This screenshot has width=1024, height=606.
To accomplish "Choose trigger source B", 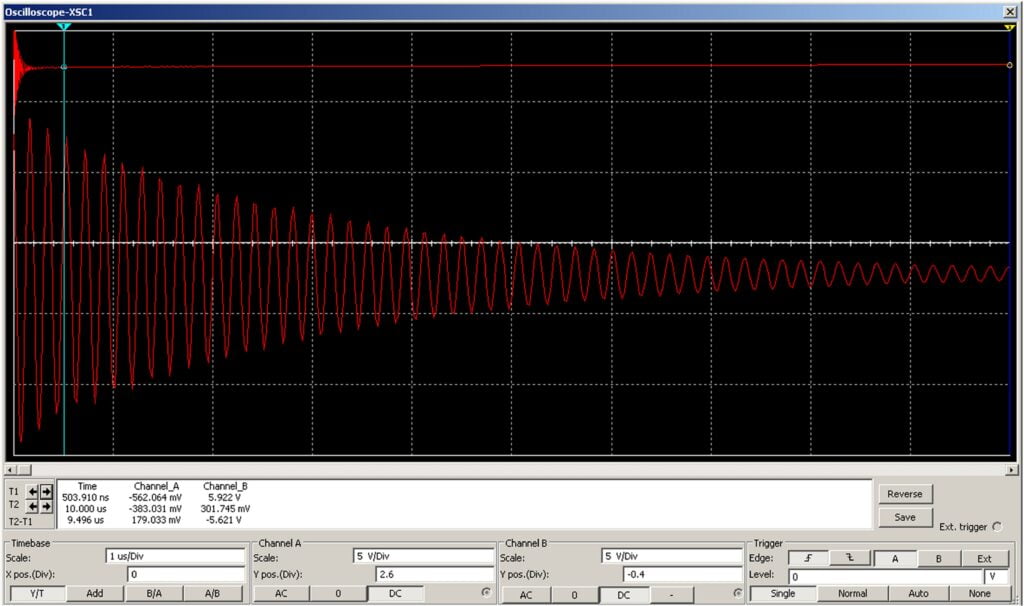I will pyautogui.click(x=938, y=558).
